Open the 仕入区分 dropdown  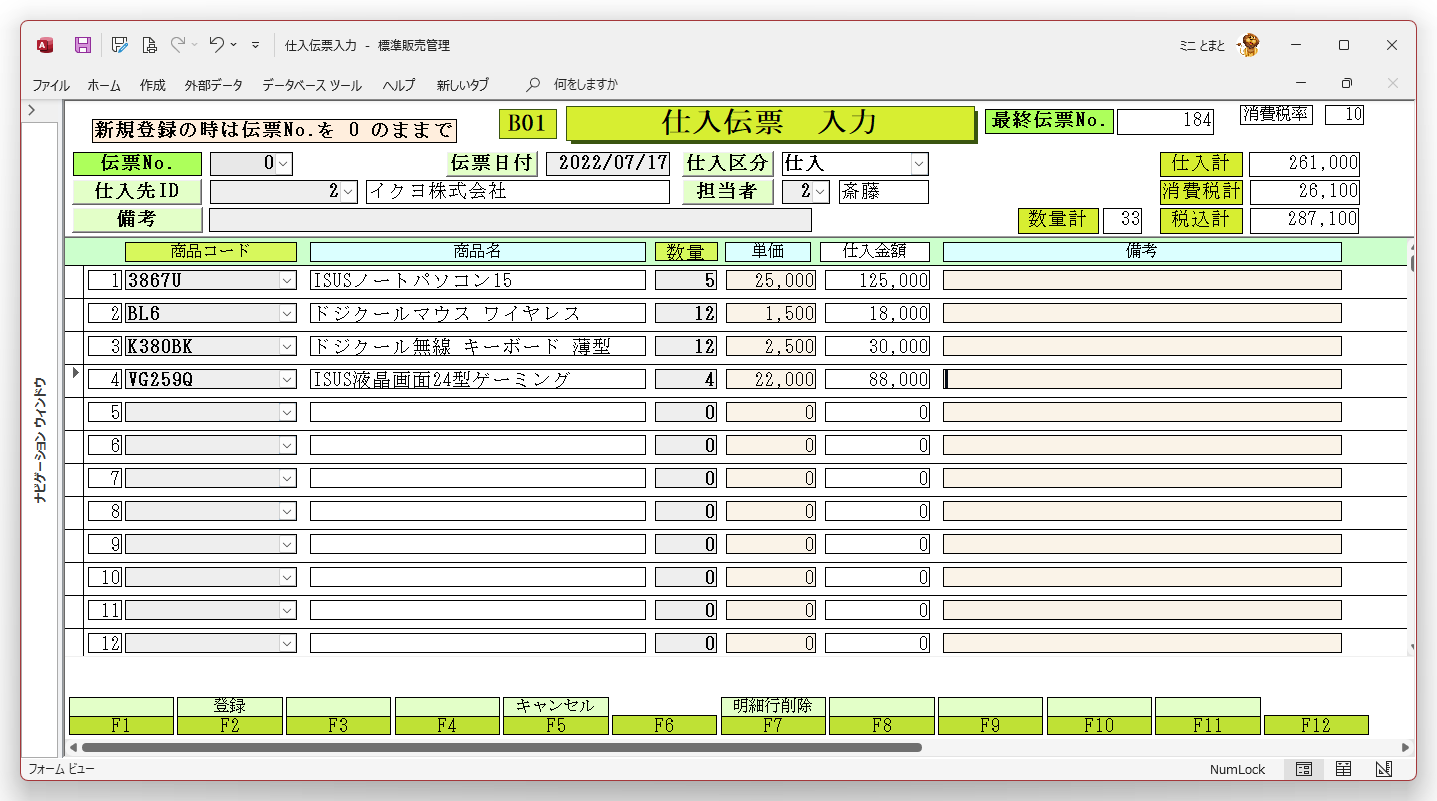tap(920, 164)
